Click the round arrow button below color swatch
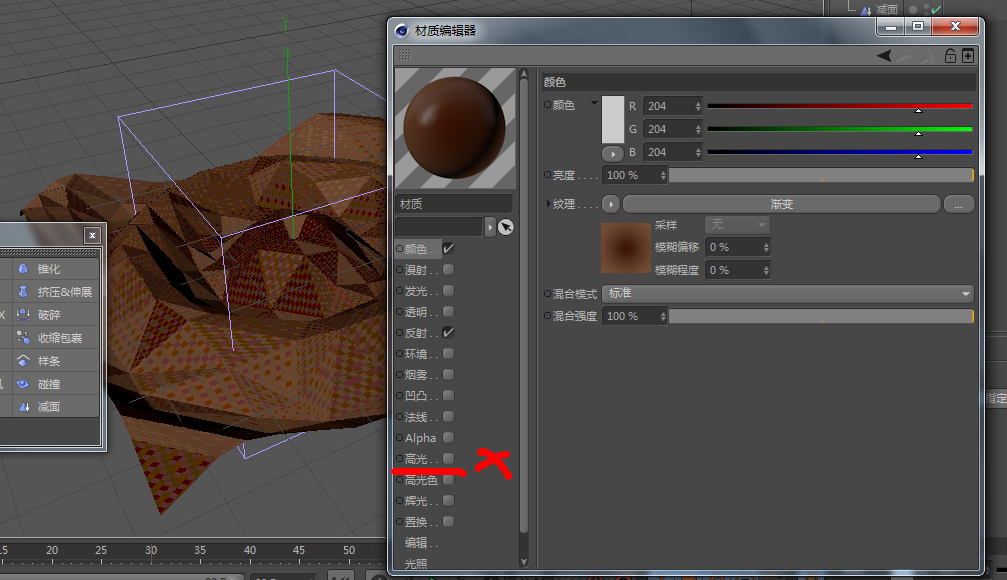 613,154
